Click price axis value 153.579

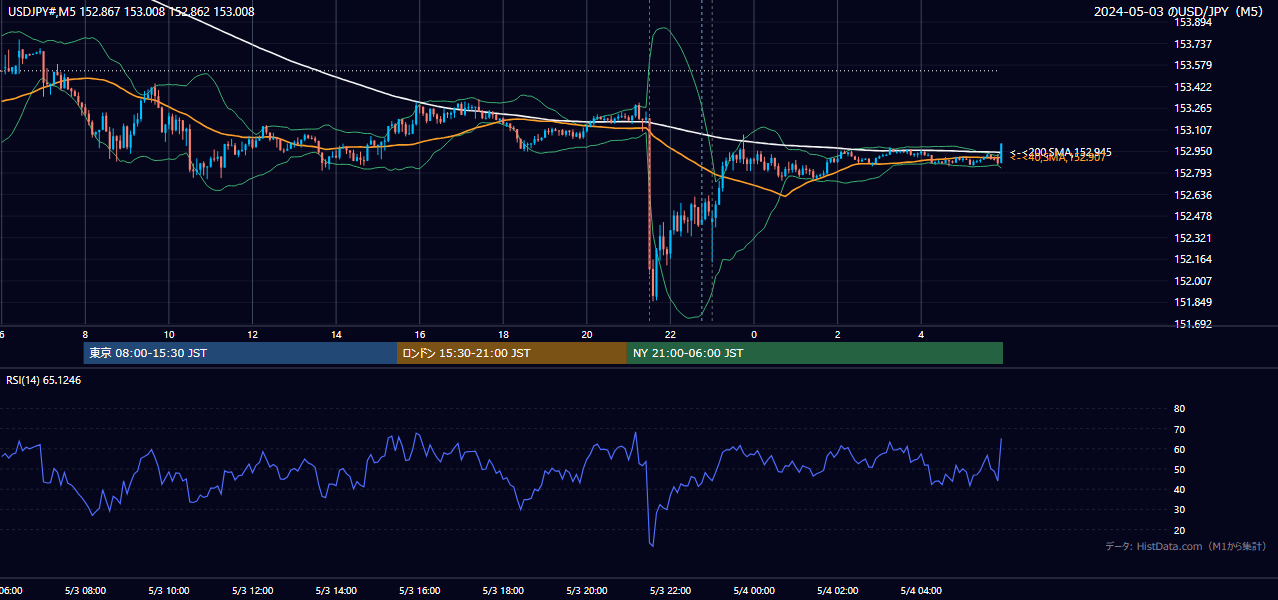(x=1192, y=65)
